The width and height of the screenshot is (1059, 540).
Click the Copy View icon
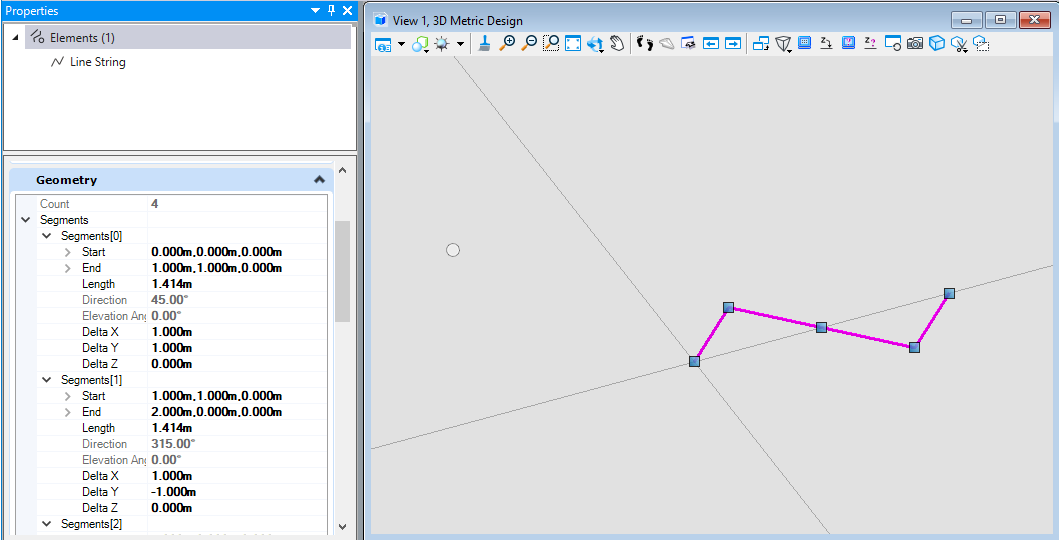(761, 44)
